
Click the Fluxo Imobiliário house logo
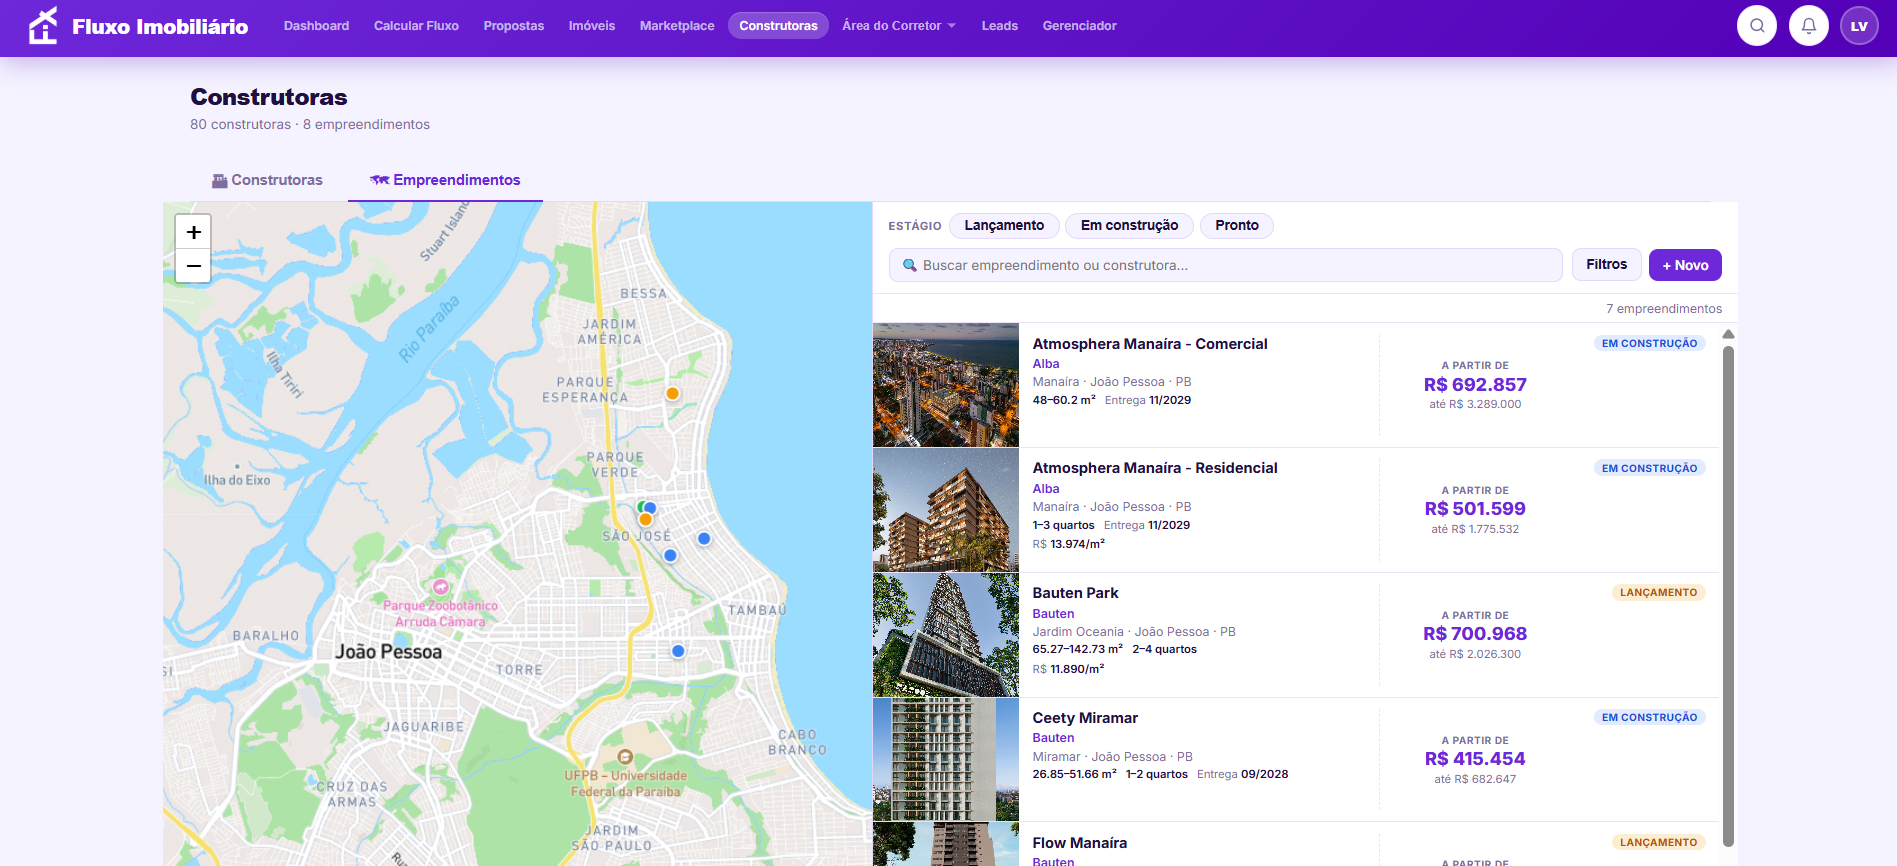click(x=43, y=26)
